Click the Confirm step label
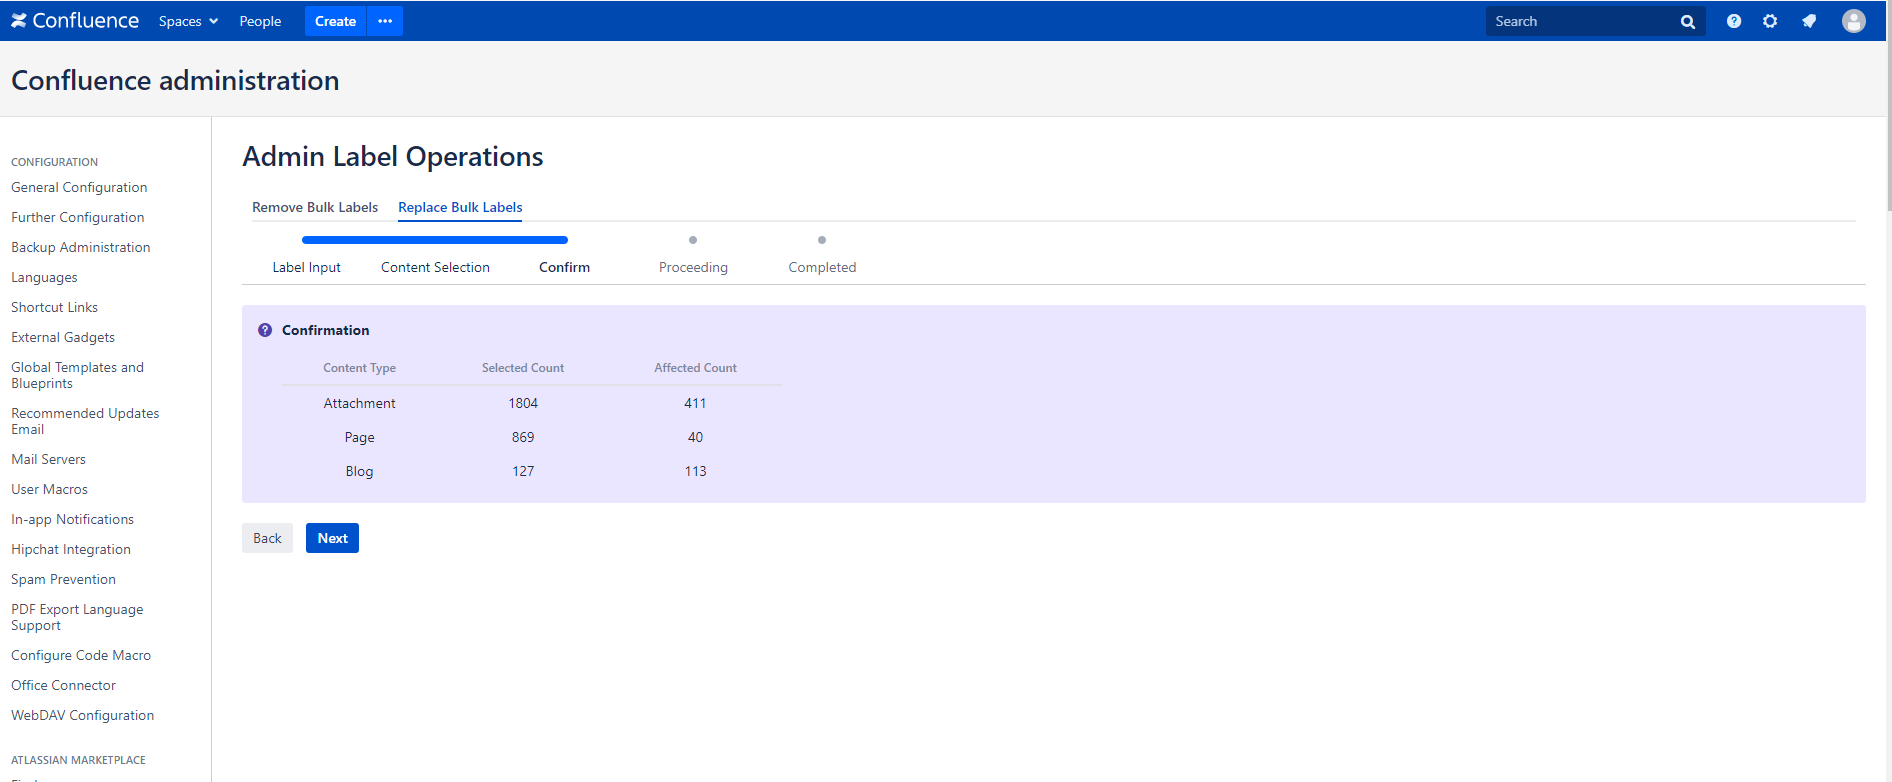This screenshot has width=1892, height=782. 564,267
